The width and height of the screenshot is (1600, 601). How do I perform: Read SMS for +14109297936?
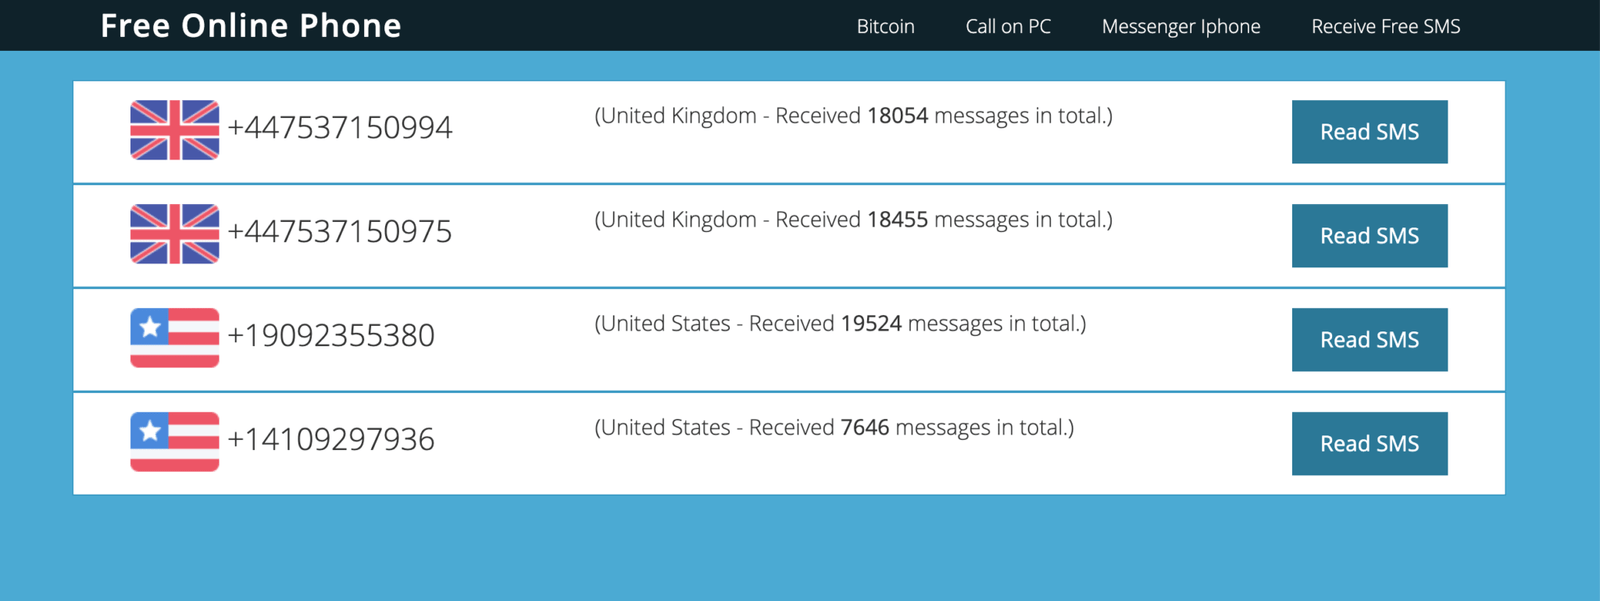[1369, 444]
